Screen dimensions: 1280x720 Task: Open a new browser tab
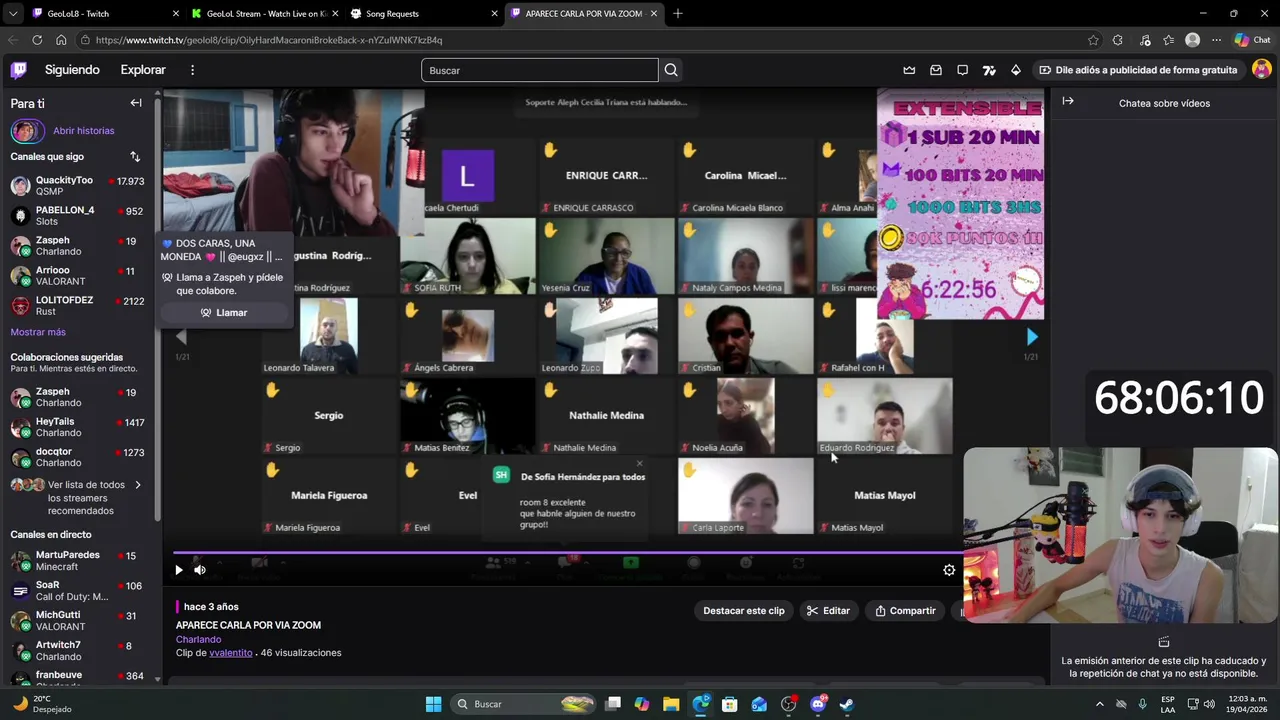pyautogui.click(x=678, y=14)
